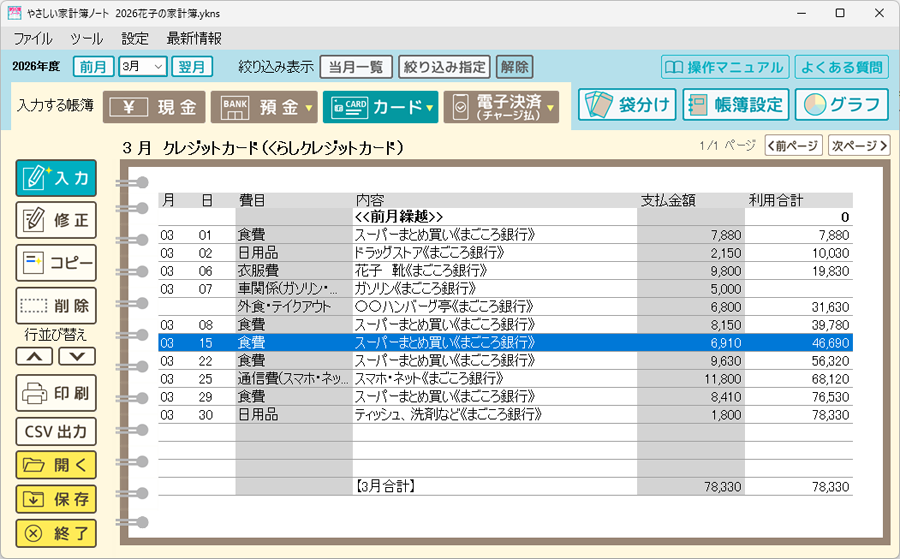Open the ファイル menu
900x559 pixels.
click(x=33, y=39)
